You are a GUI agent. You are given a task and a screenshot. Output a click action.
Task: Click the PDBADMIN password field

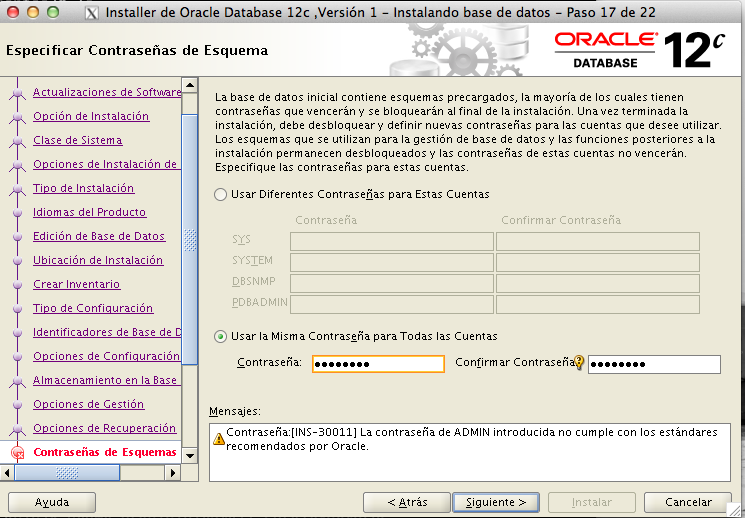click(392, 304)
